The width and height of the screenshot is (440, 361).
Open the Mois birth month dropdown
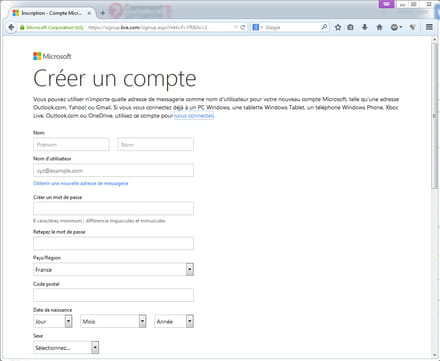coord(113,321)
